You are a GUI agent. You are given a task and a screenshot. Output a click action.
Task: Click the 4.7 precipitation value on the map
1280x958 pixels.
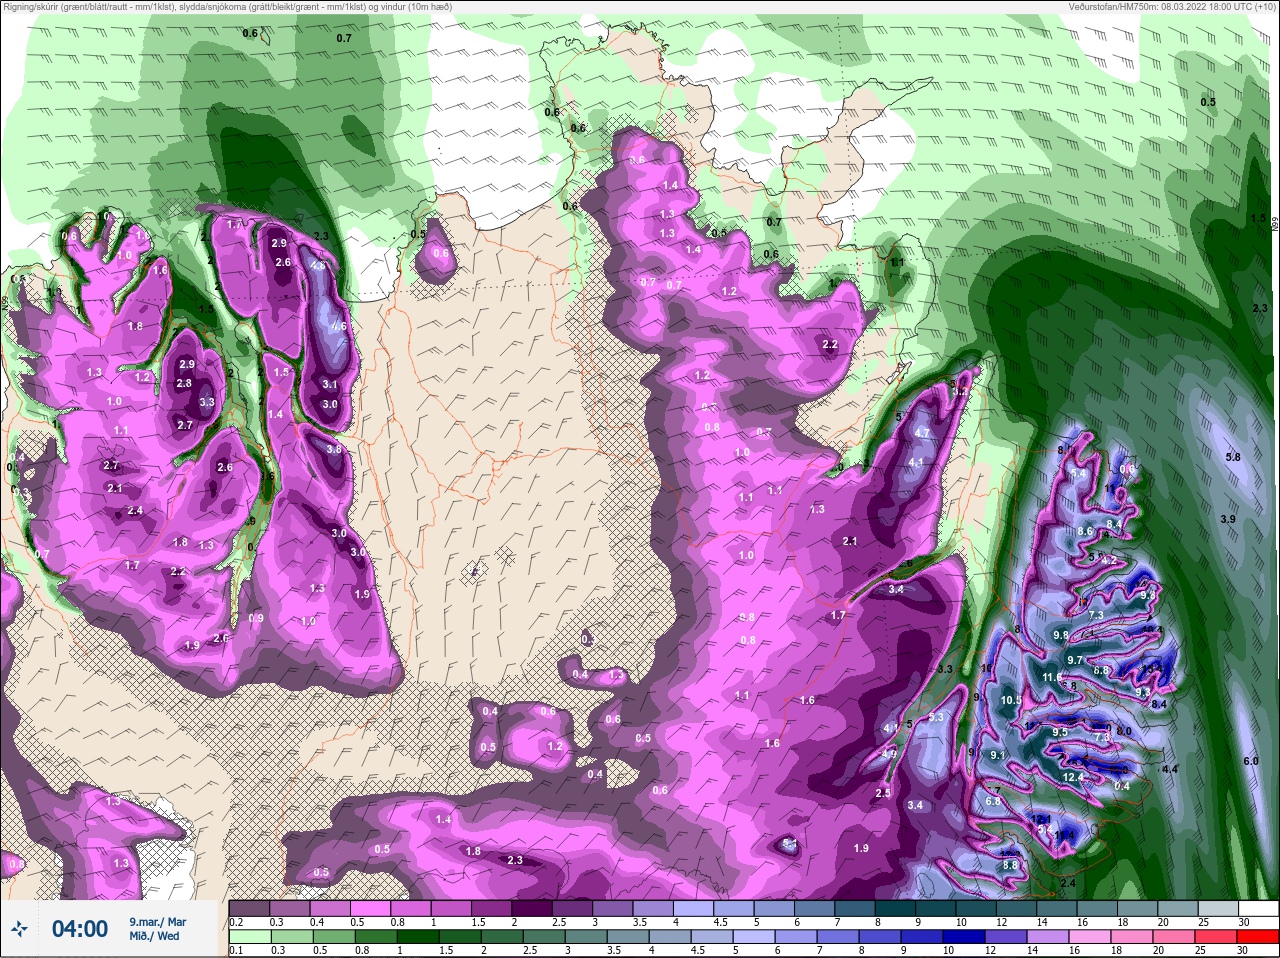(x=923, y=433)
